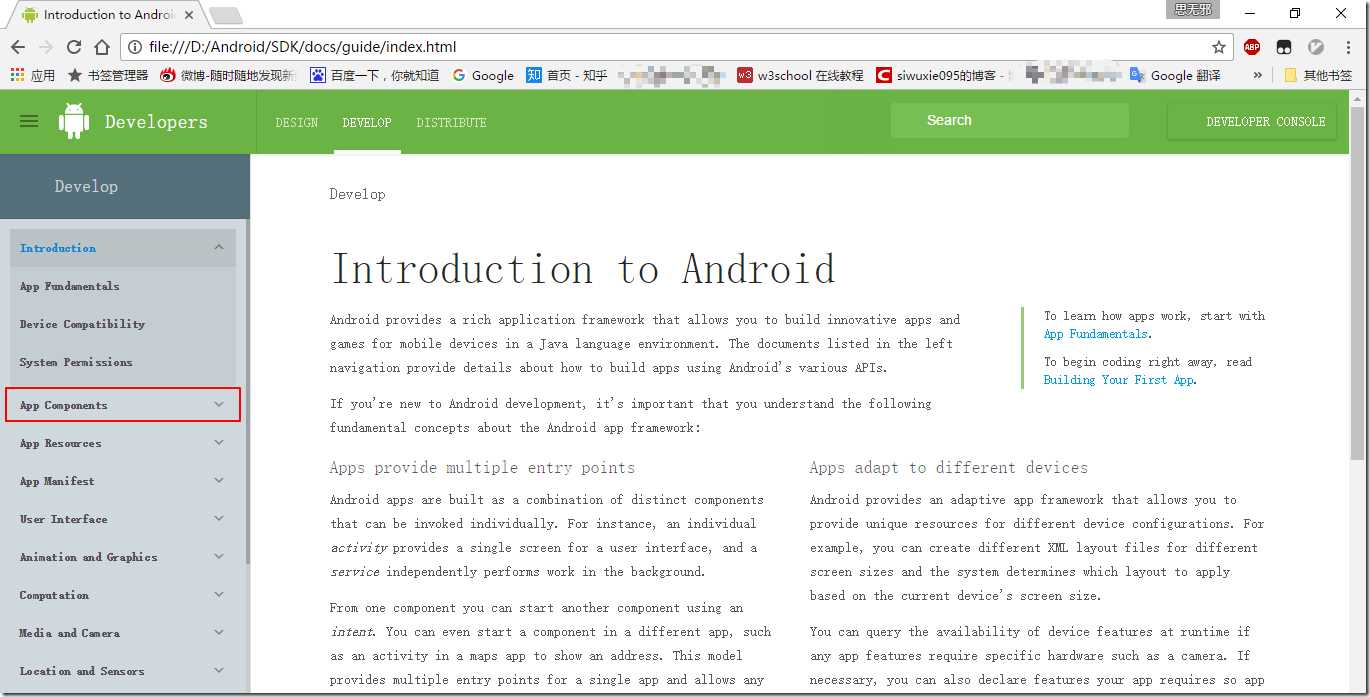
Task: Click the User Interface label text
Action: coord(63,519)
